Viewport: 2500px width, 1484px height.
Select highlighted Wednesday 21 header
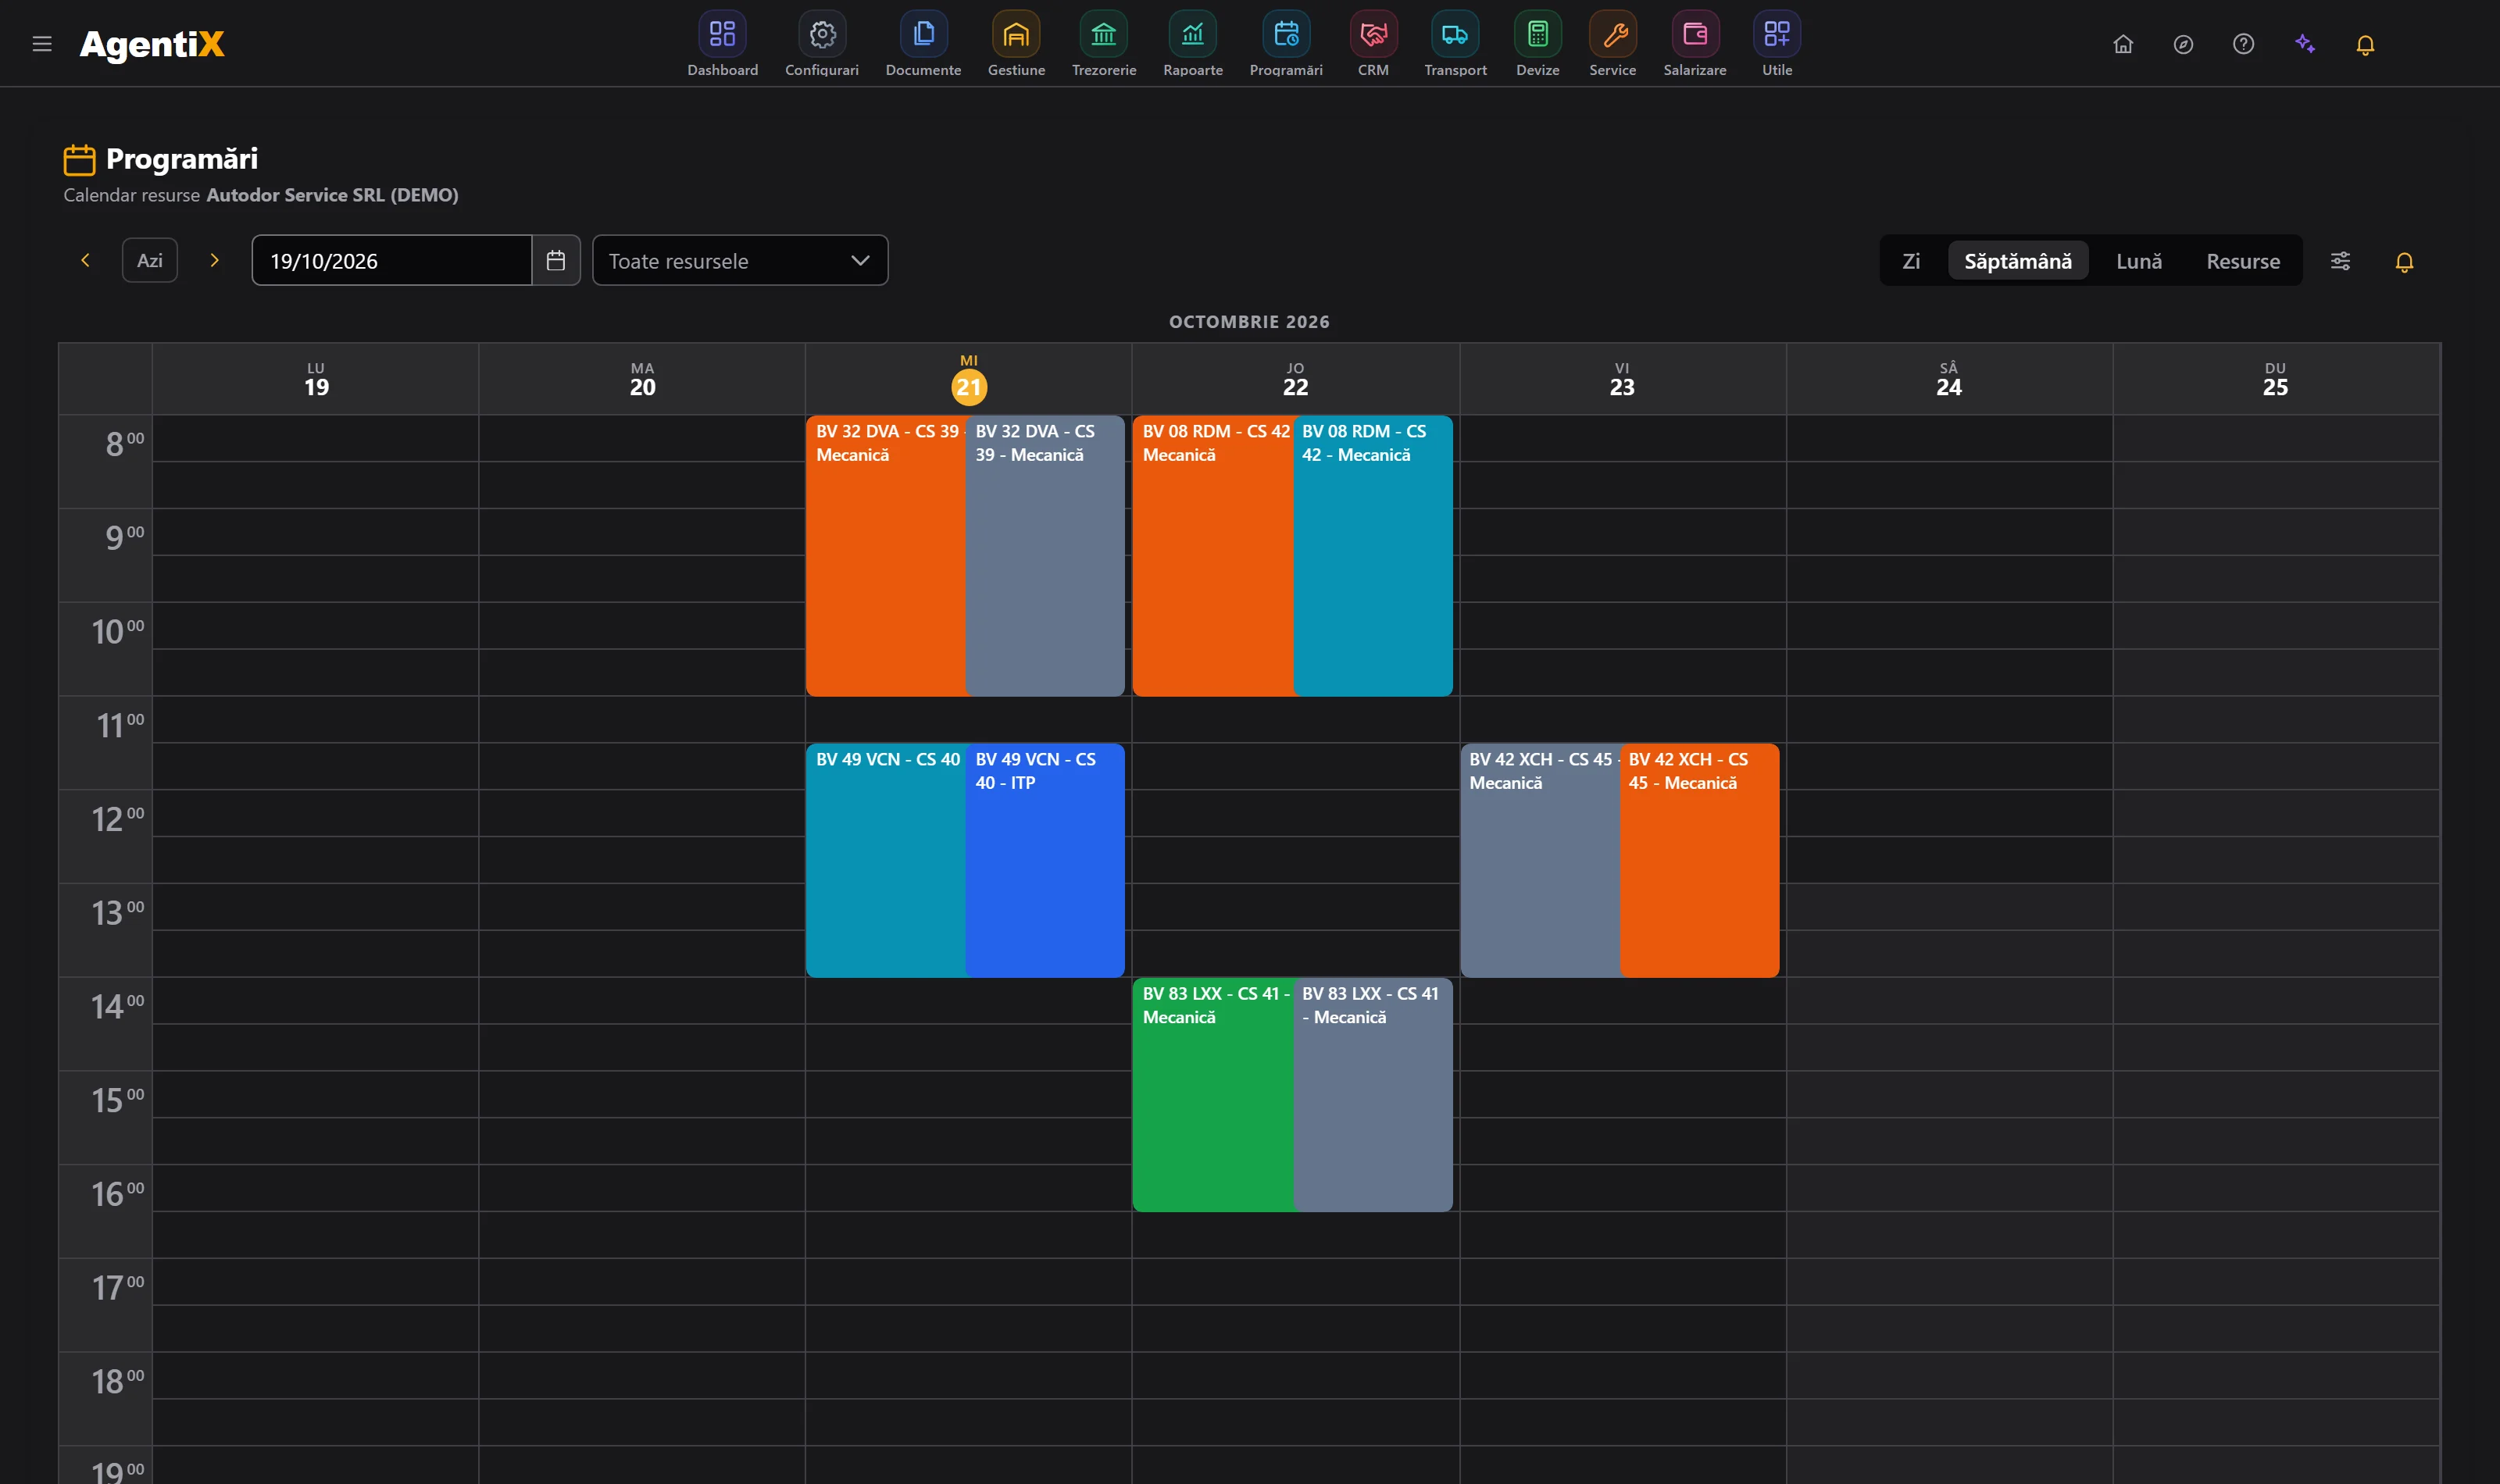(969, 380)
